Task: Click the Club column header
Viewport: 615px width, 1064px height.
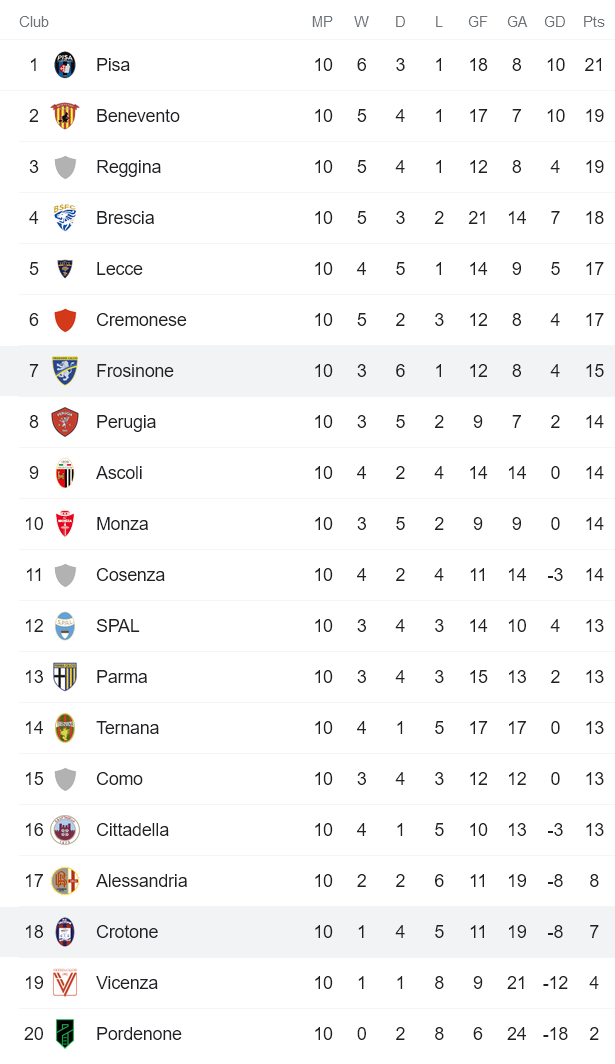Action: click(x=34, y=22)
